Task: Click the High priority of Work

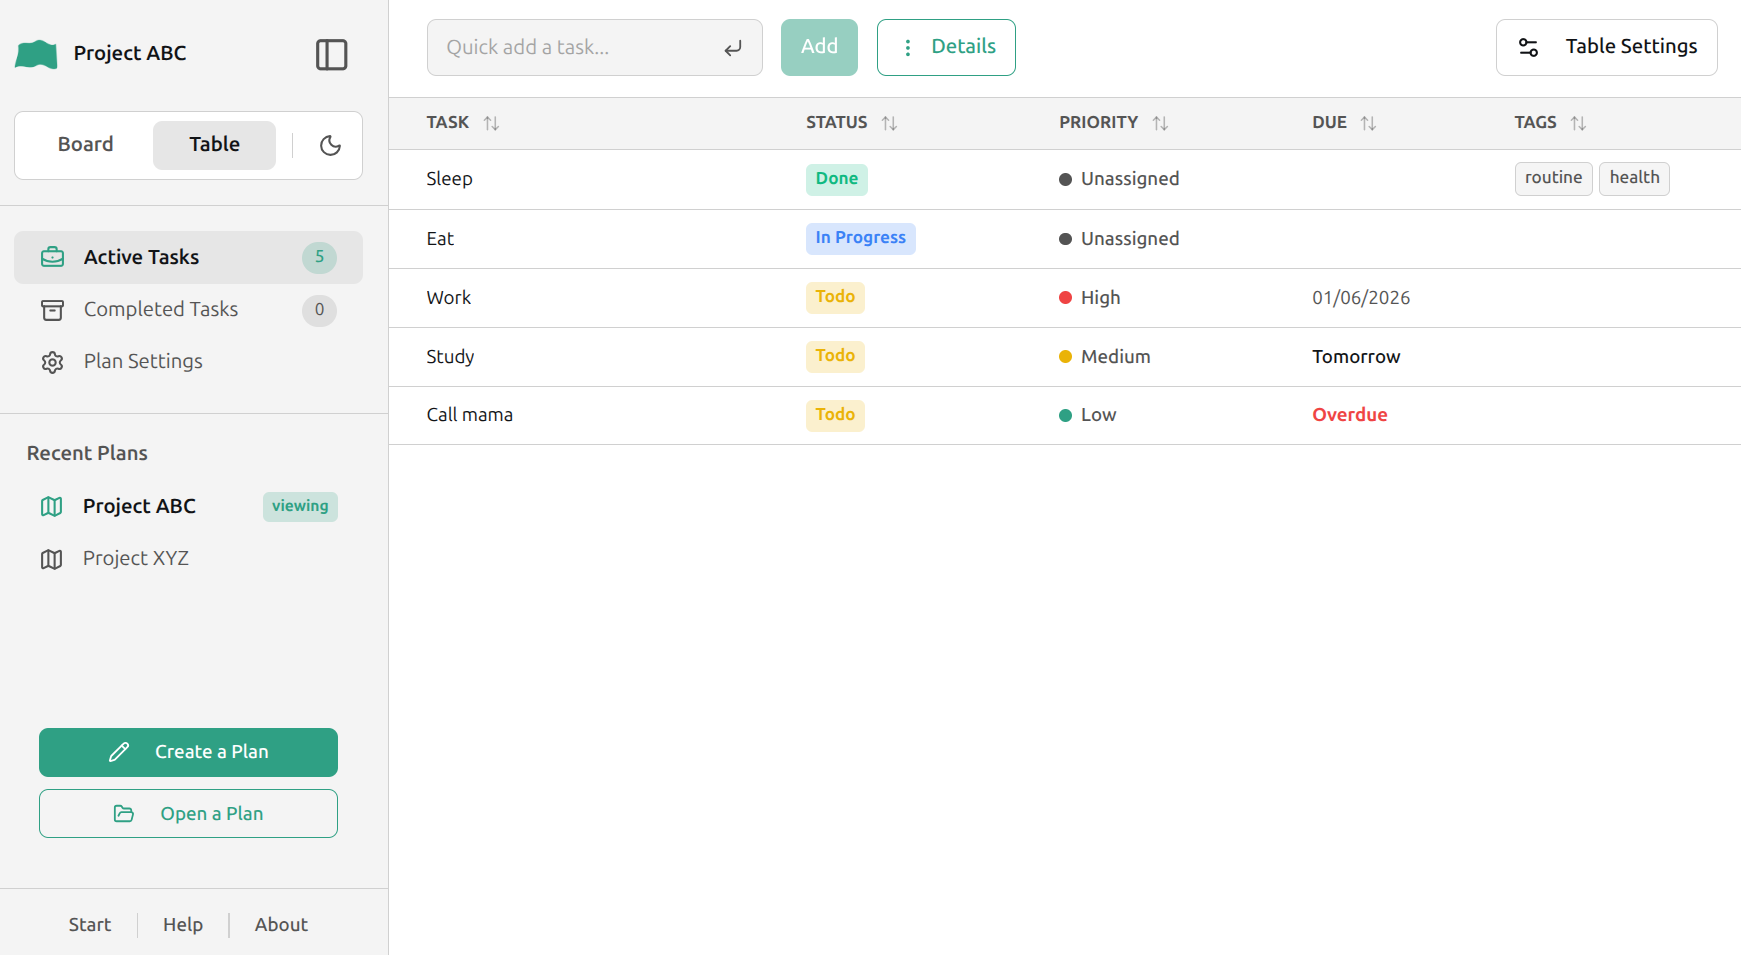Action: tap(1090, 298)
